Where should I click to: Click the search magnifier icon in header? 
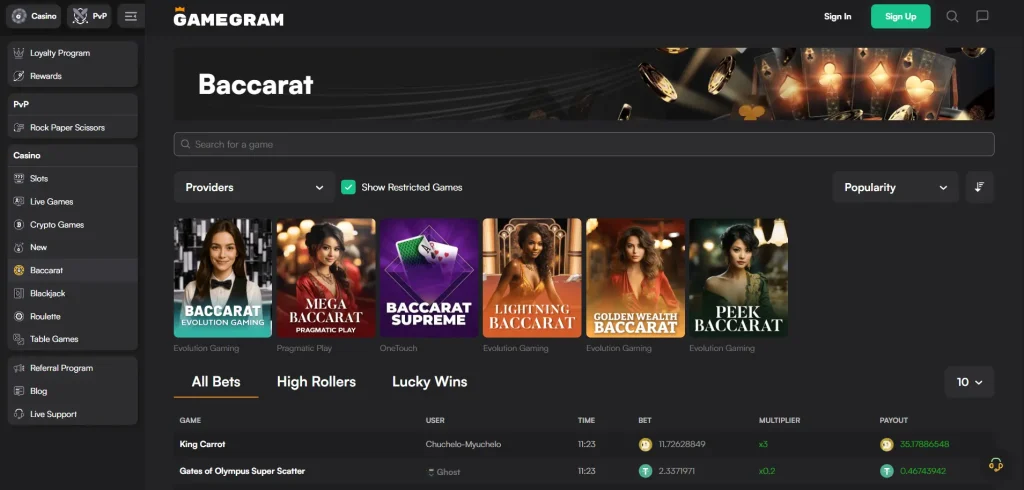pyautogui.click(x=952, y=16)
